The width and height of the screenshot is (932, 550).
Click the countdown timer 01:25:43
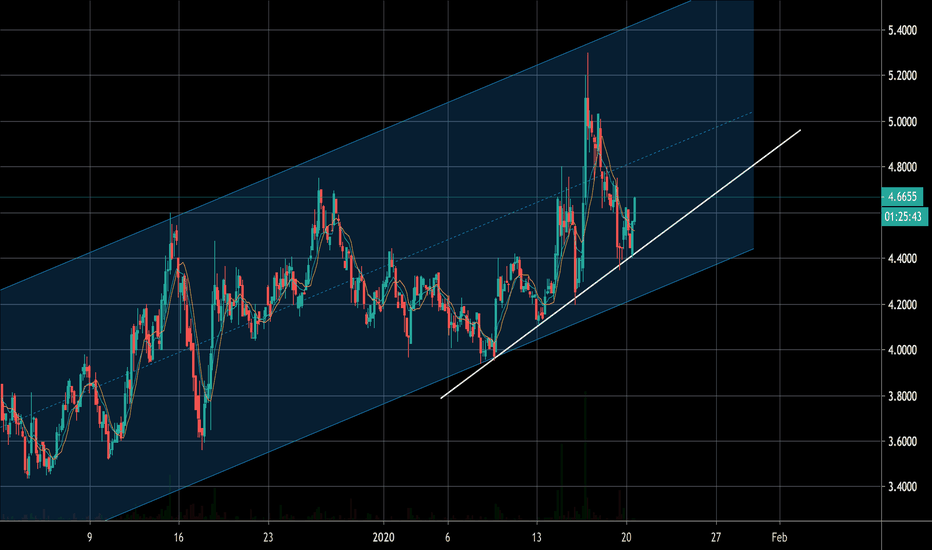click(x=904, y=216)
